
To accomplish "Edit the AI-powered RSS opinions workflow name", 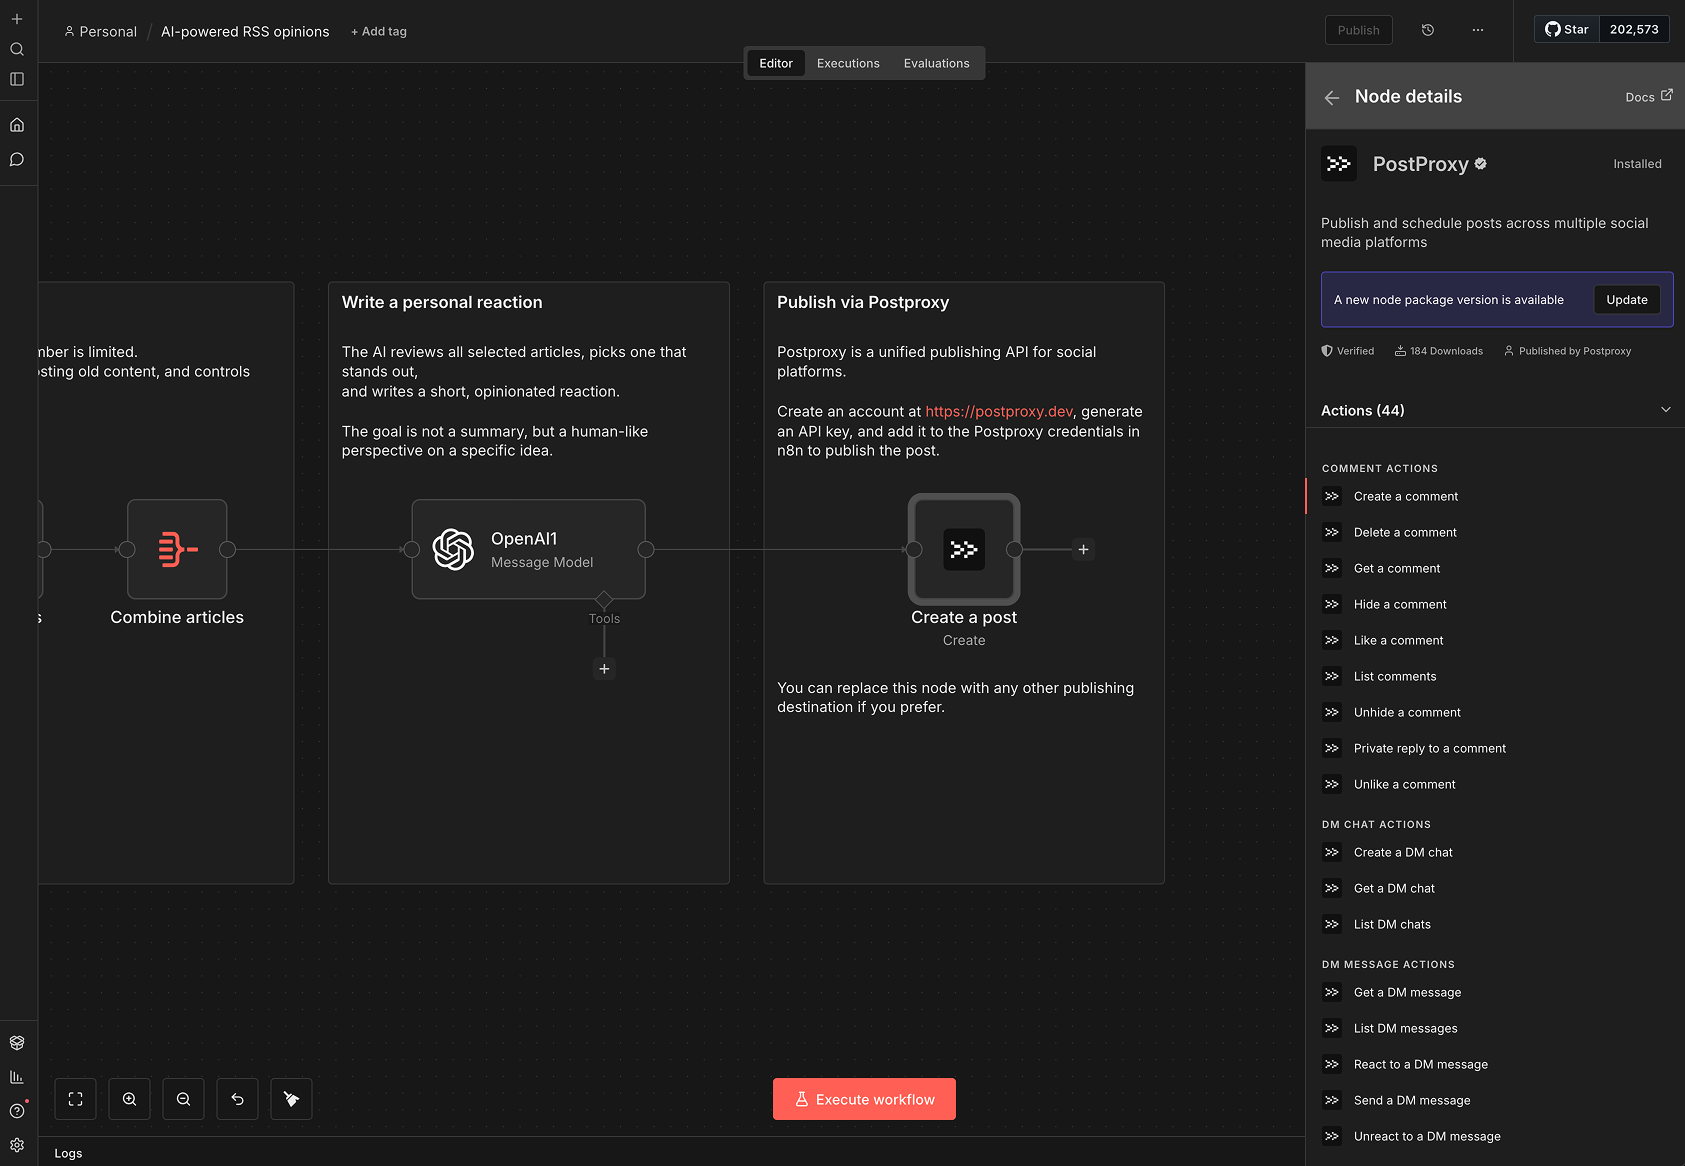I will click(x=245, y=31).
